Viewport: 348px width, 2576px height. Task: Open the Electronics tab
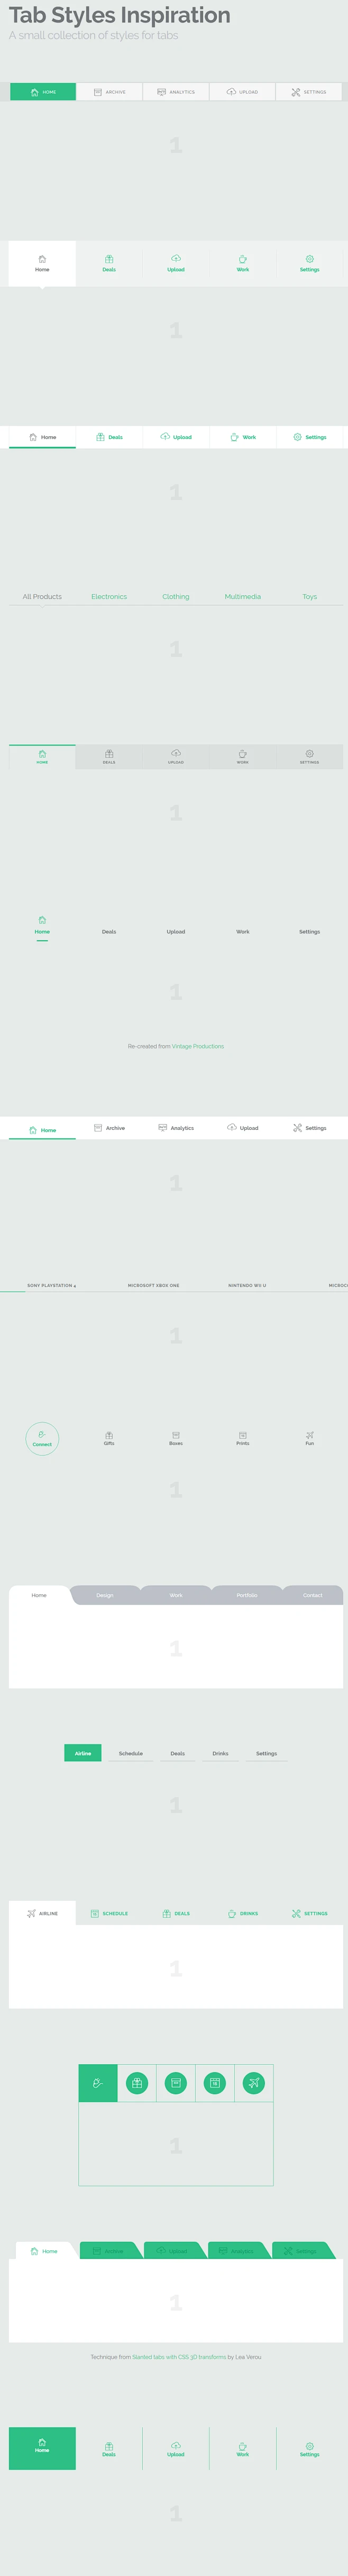point(109,596)
